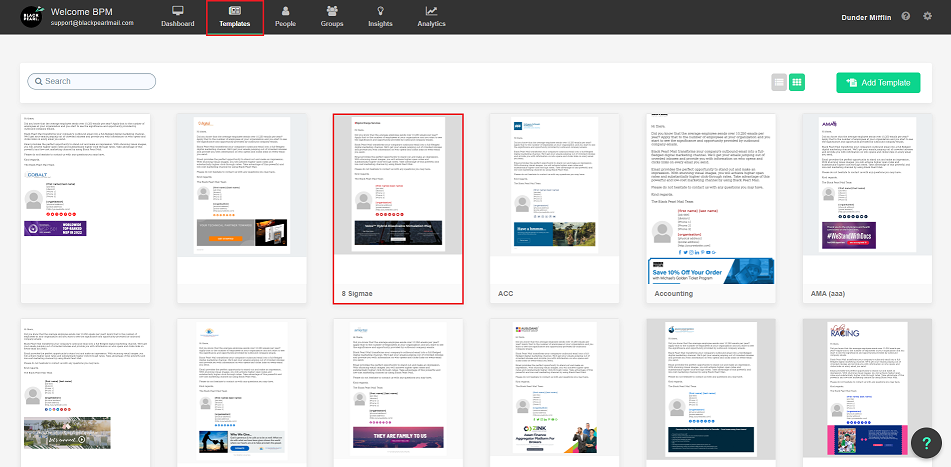
Task: Click the help question mark in header
Action: click(905, 16)
